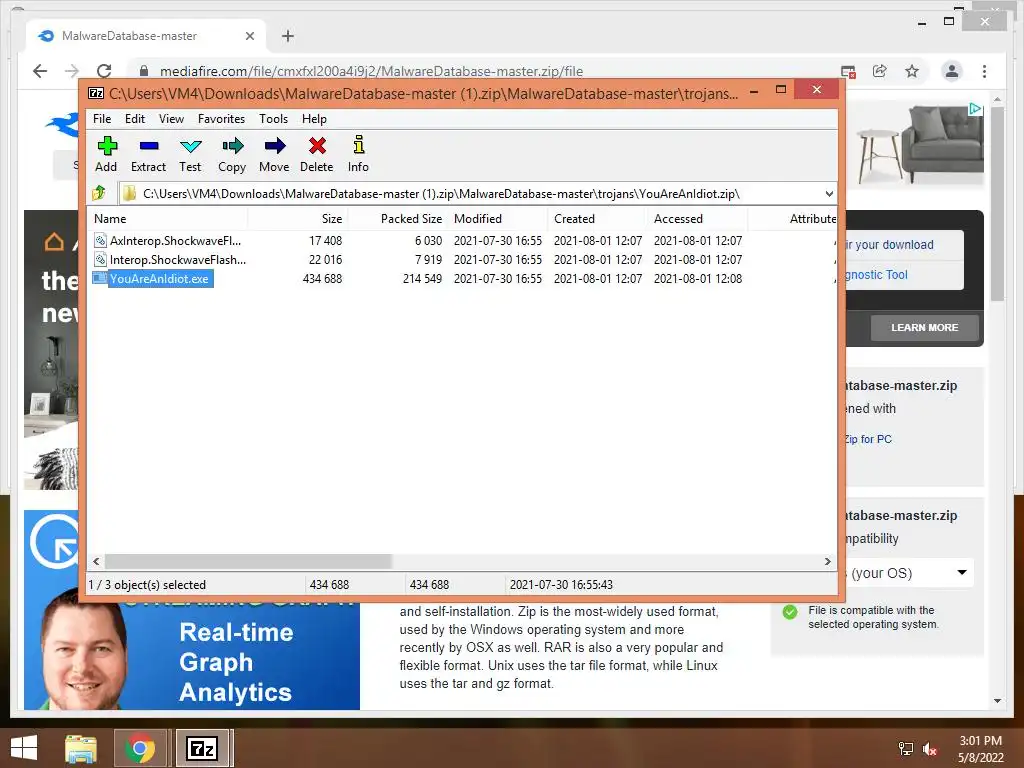This screenshot has width=1024, height=768.
Task: Sort by the Created column header
Action: click(598, 219)
